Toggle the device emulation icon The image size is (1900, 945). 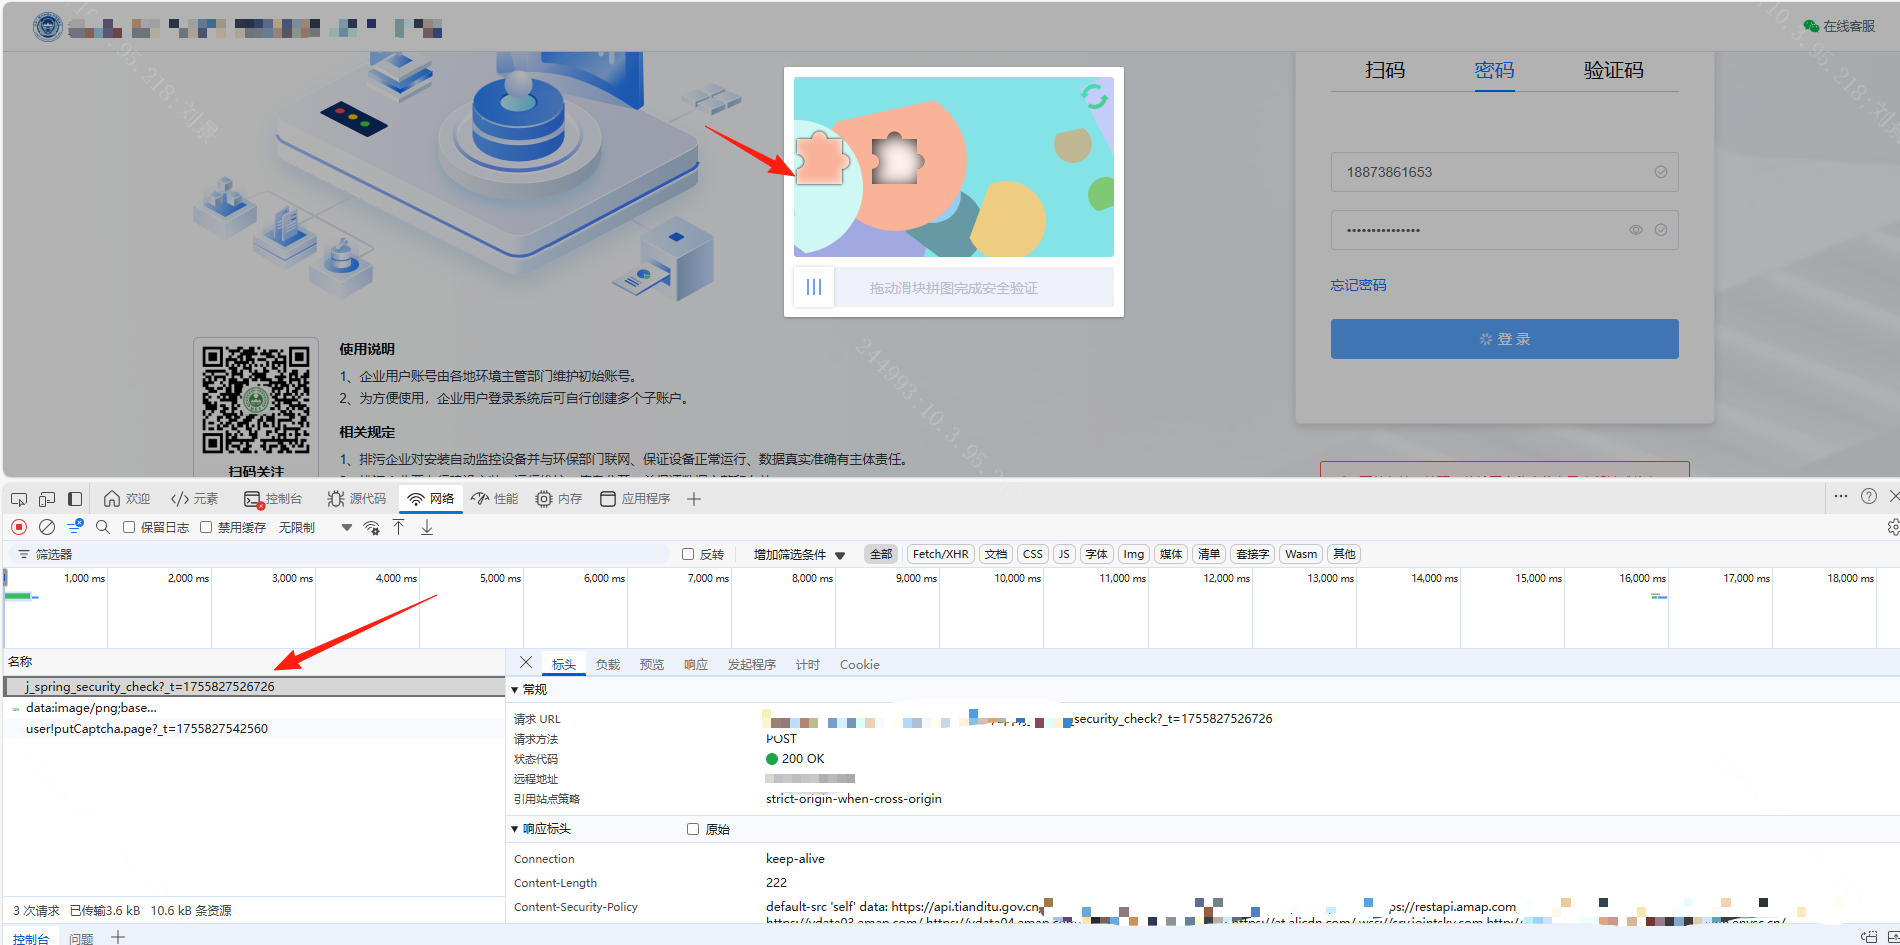pos(47,499)
